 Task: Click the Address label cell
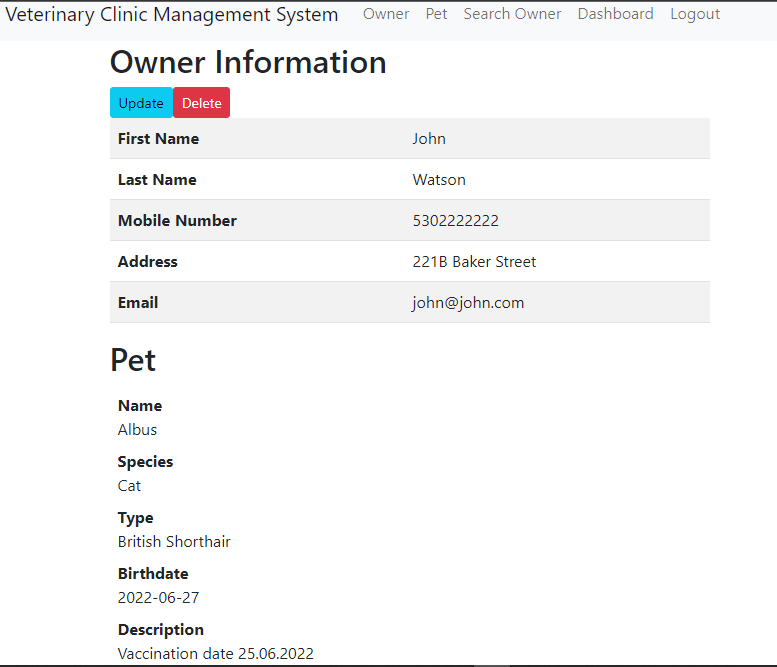[148, 262]
